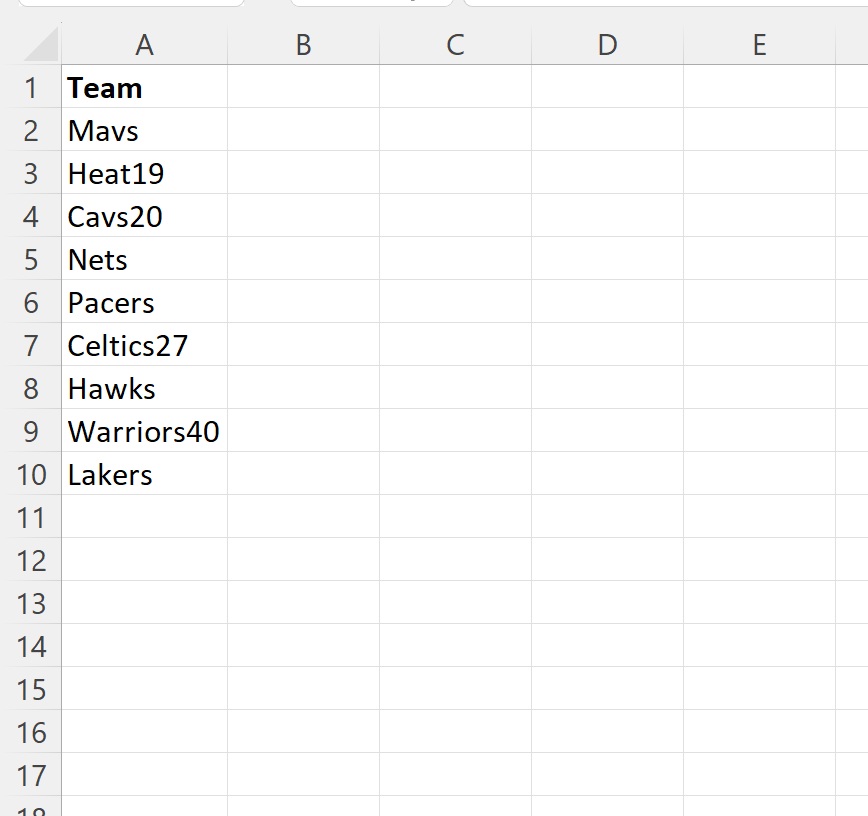Select row 1 header
This screenshot has width=868, height=816.
pos(31,88)
